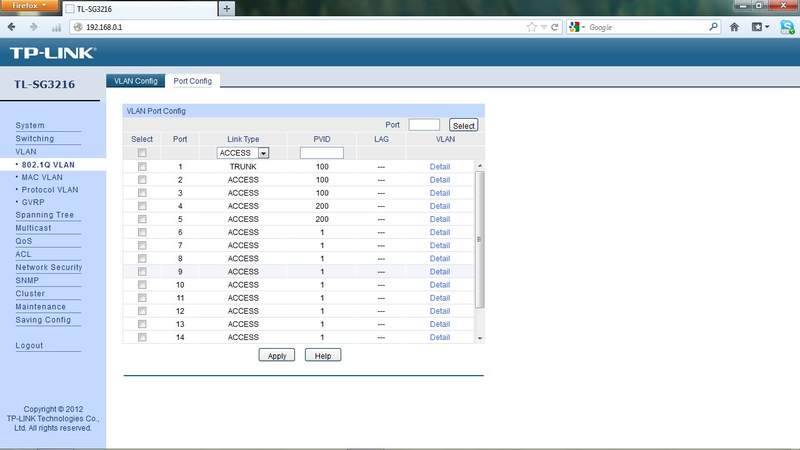Viewport: 800px width, 450px height.
Task: Open the Skype toolbar icon
Action: [x=787, y=27]
